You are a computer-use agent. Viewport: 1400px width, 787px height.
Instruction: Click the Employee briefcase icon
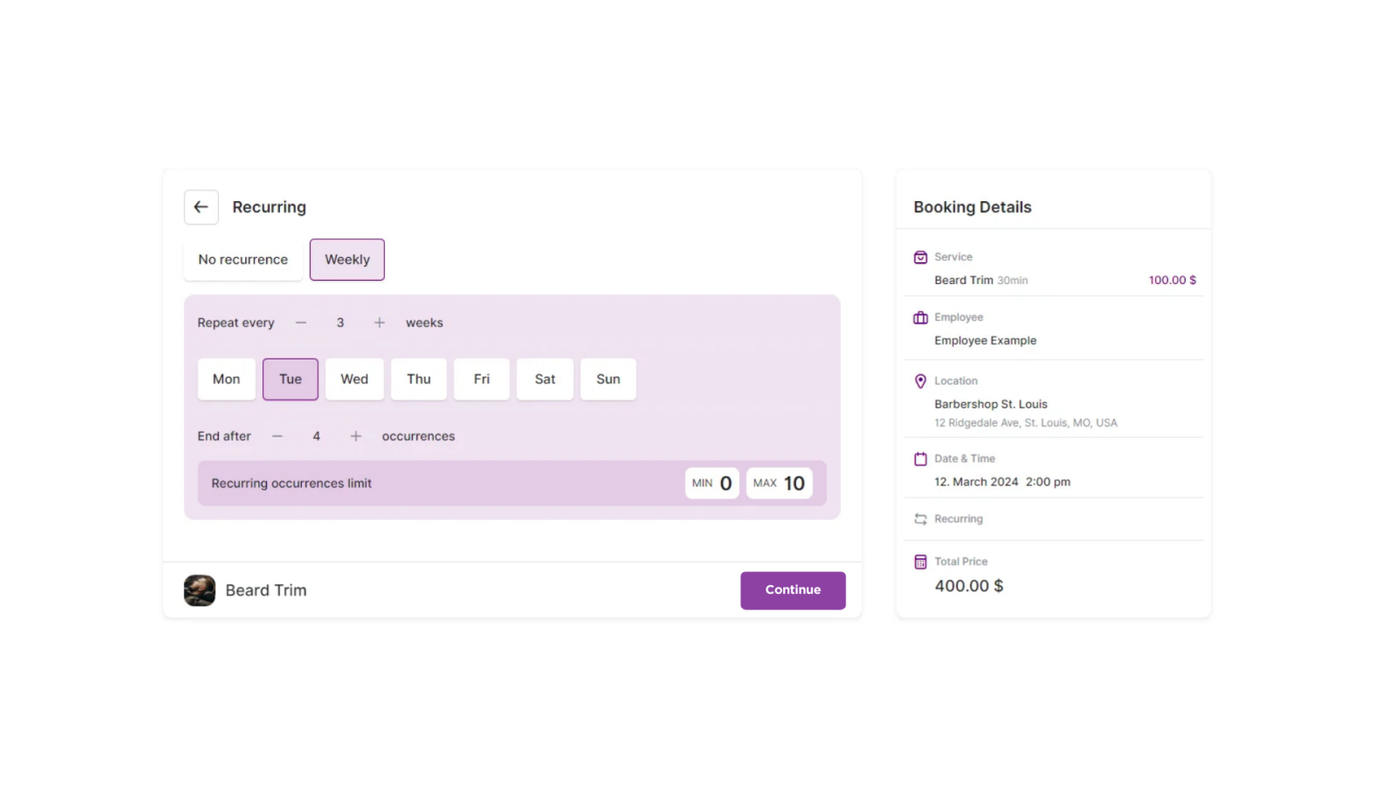point(920,318)
